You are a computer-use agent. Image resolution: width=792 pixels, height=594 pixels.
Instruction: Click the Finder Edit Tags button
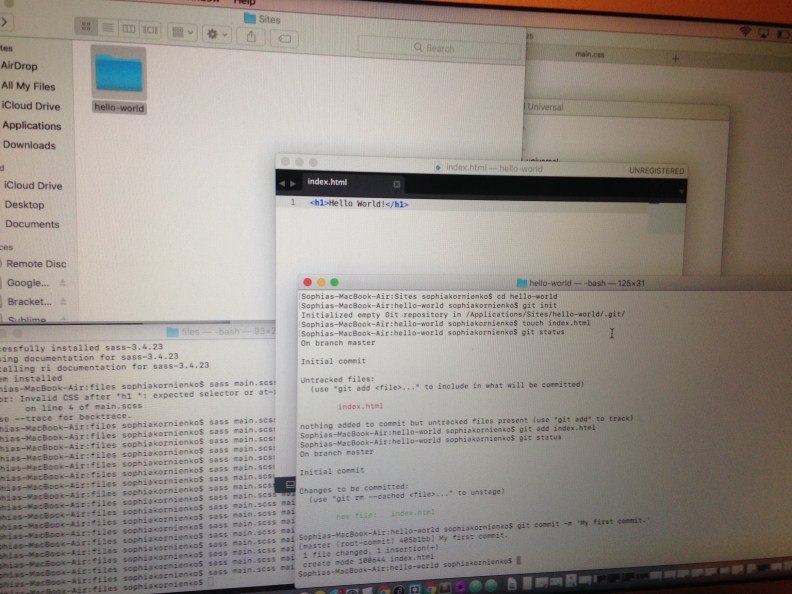coord(284,37)
